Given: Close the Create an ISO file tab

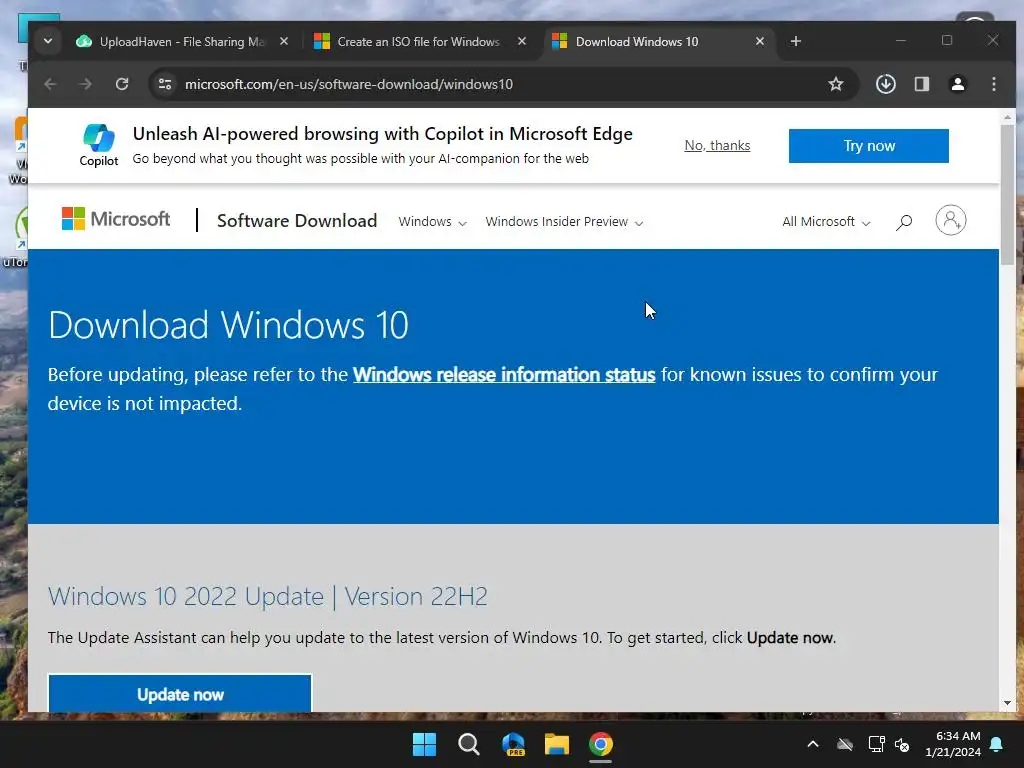Looking at the screenshot, I should tap(522, 41).
